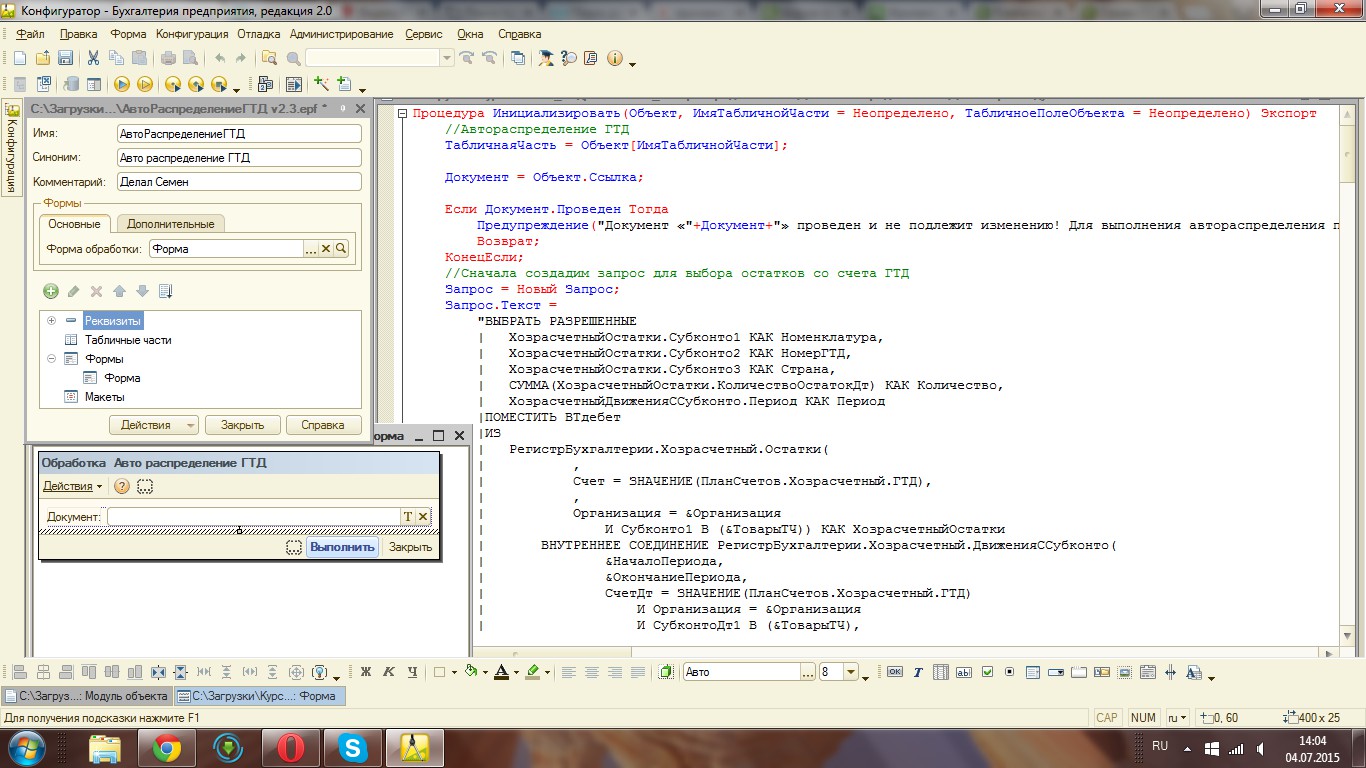
Task: Click the highlight marker color swatch
Action: tap(532, 672)
